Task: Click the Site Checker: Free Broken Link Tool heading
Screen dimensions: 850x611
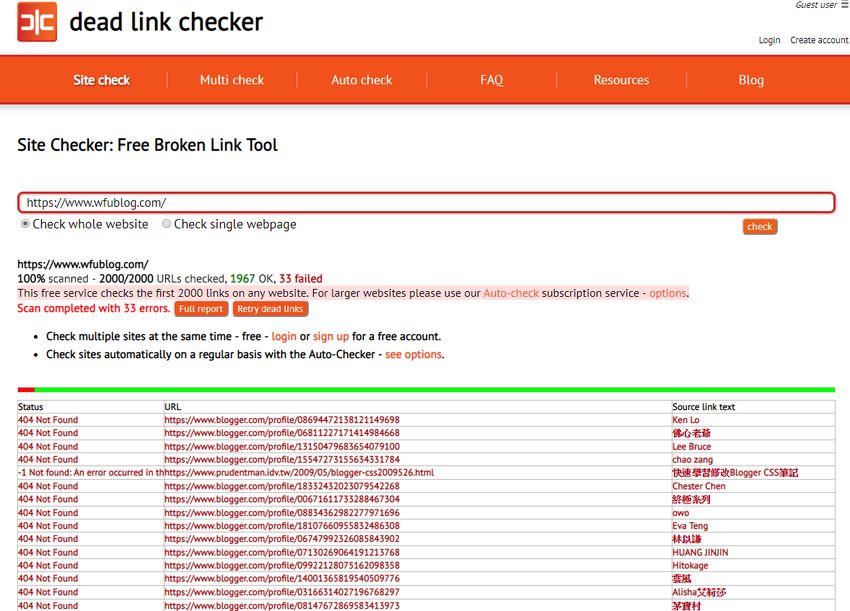Action: pos(147,145)
